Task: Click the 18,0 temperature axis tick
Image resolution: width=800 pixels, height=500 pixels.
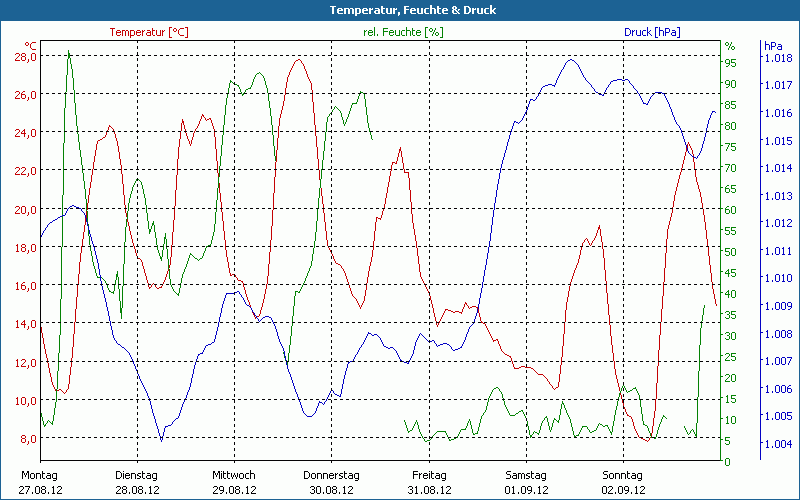Action: tap(24, 247)
